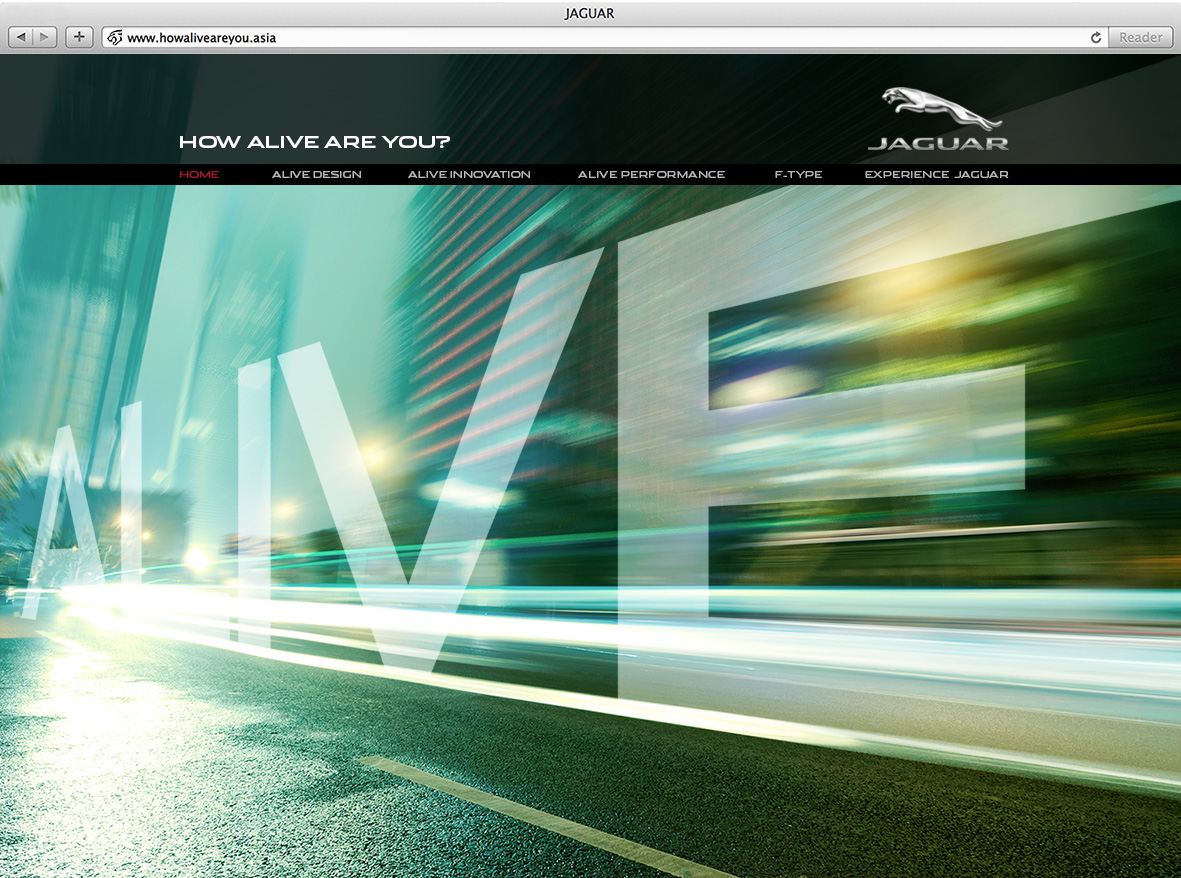Go to the ALIVE PERFORMANCE section
Viewport: 1181px width, 878px height.
coord(652,174)
